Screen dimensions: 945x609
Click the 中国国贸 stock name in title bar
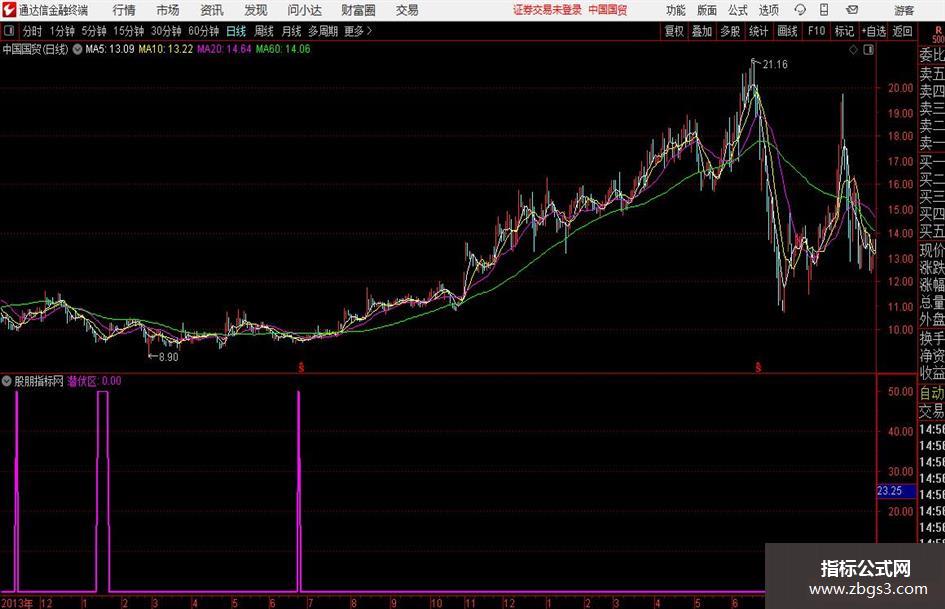(608, 10)
